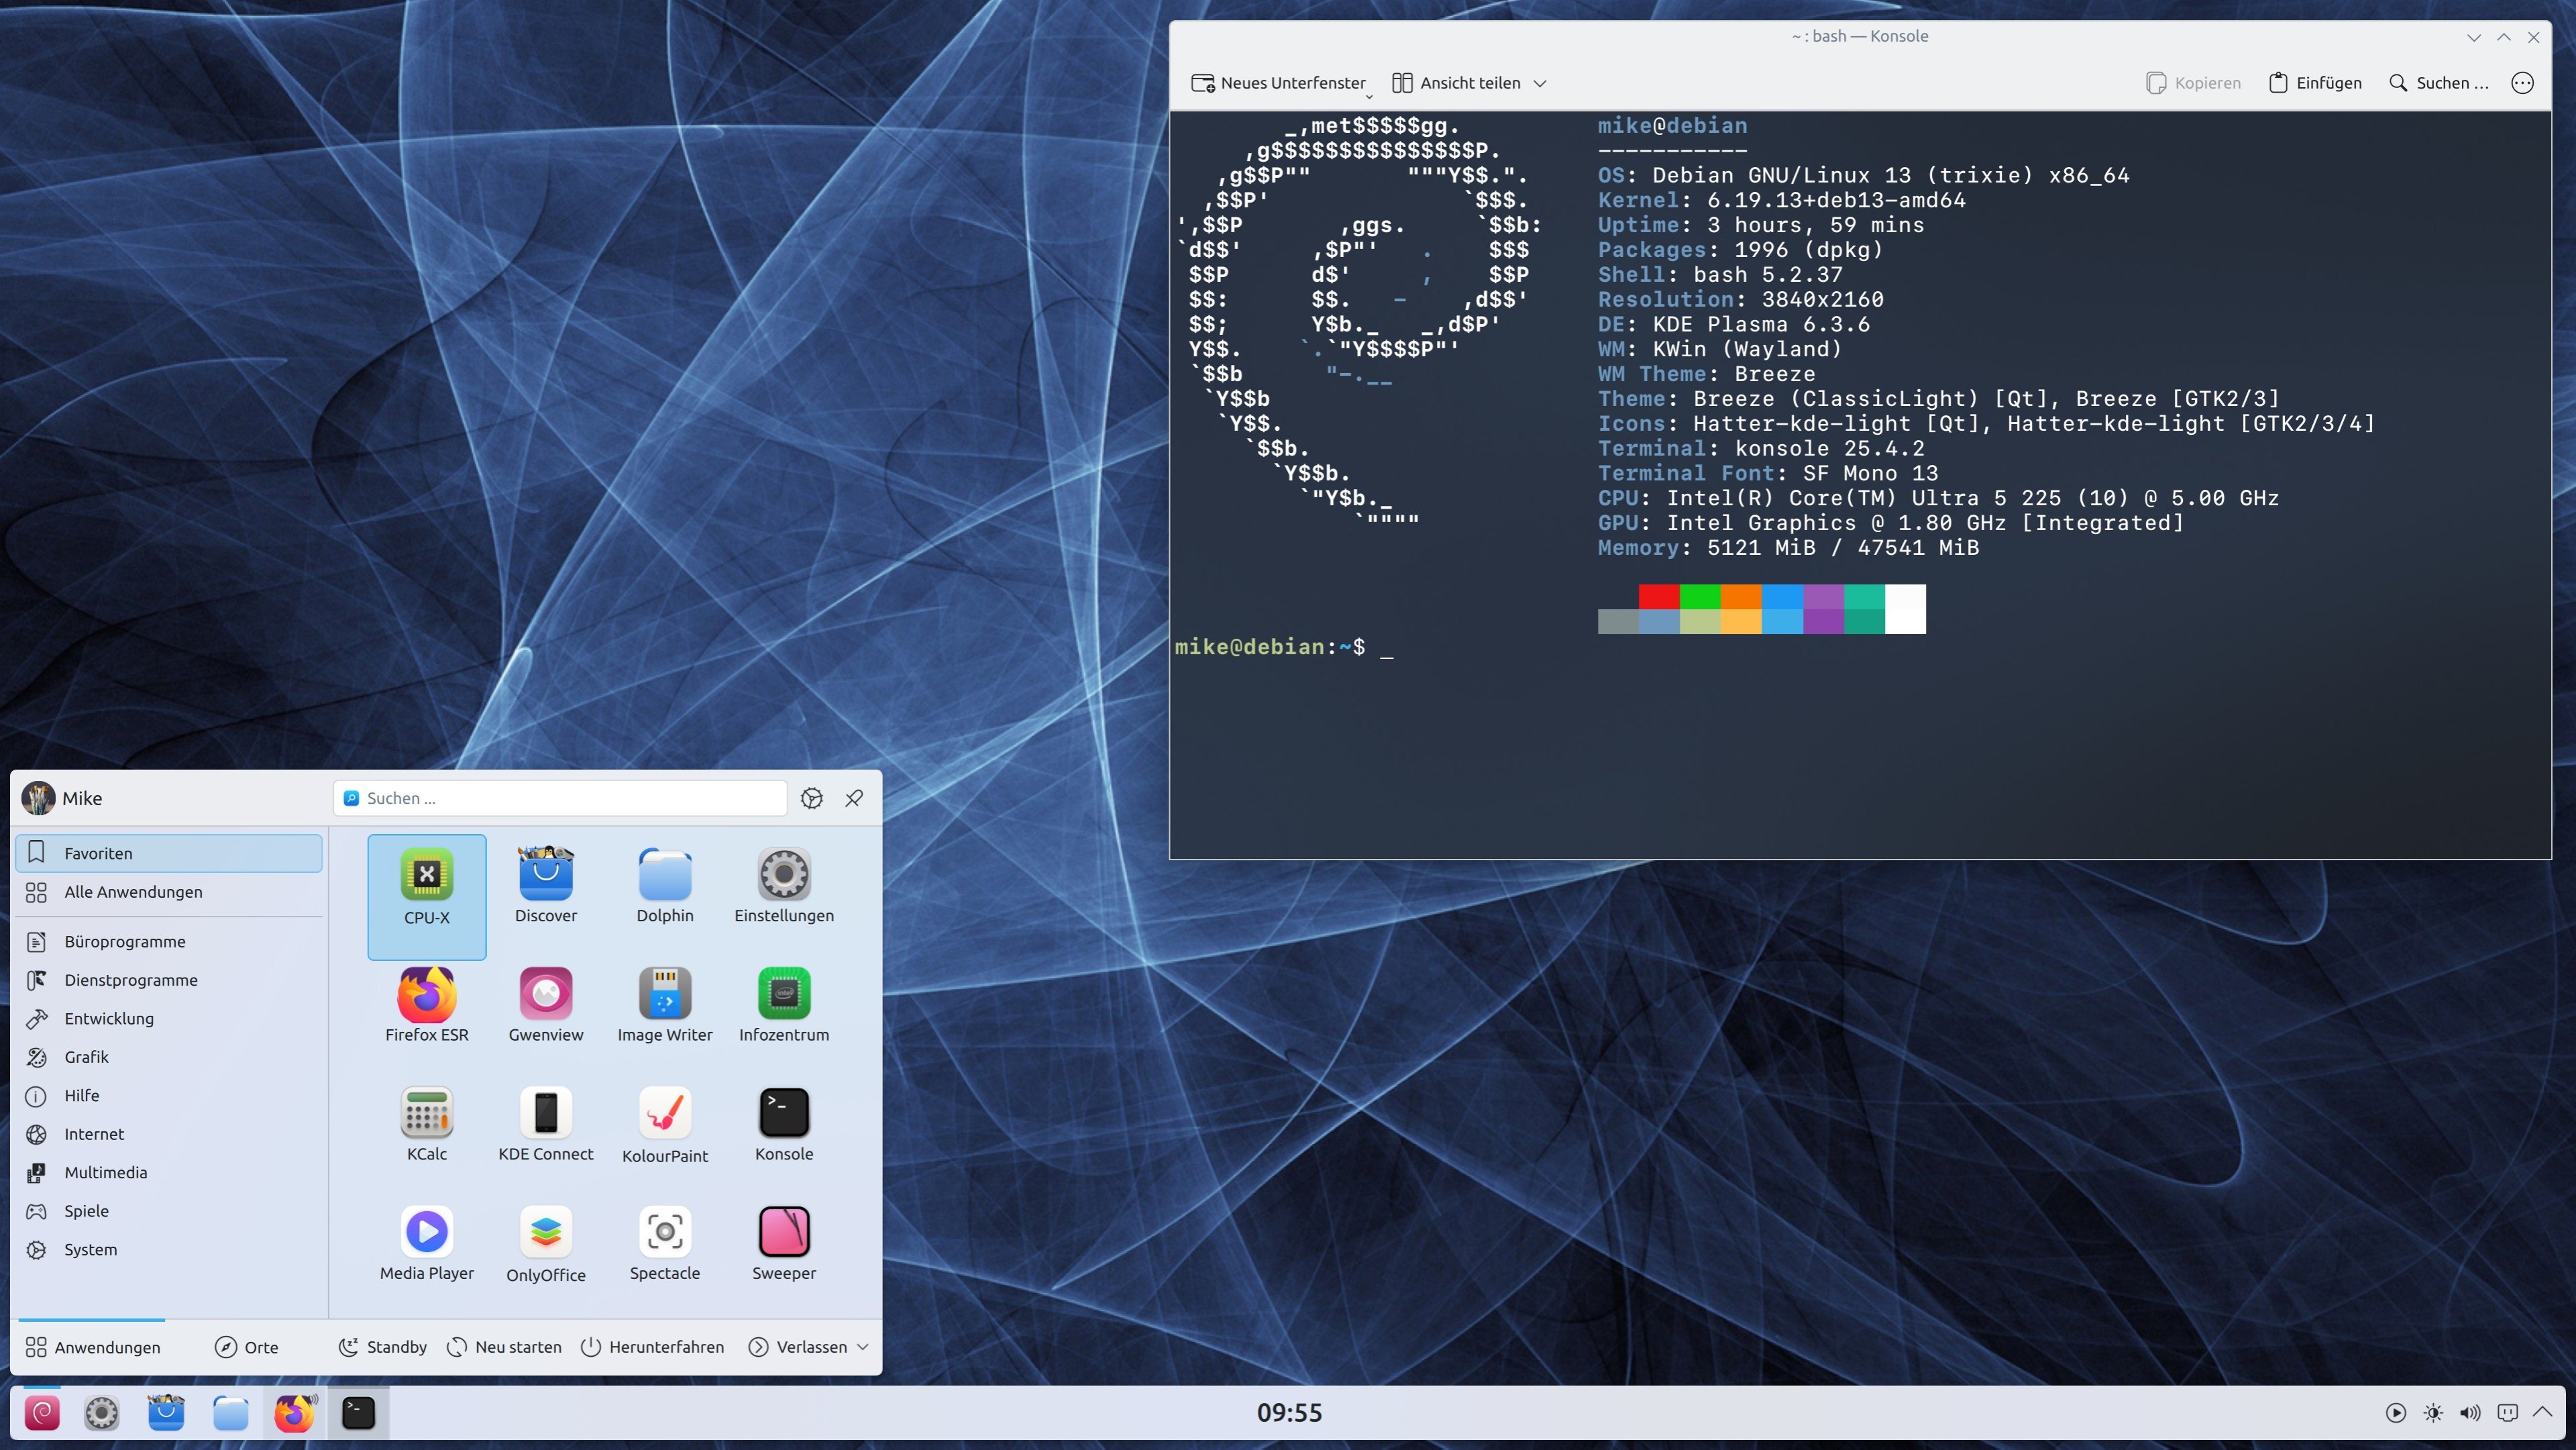Open Discover from the taskbar
This screenshot has width=2576, height=1450.
click(x=166, y=1413)
